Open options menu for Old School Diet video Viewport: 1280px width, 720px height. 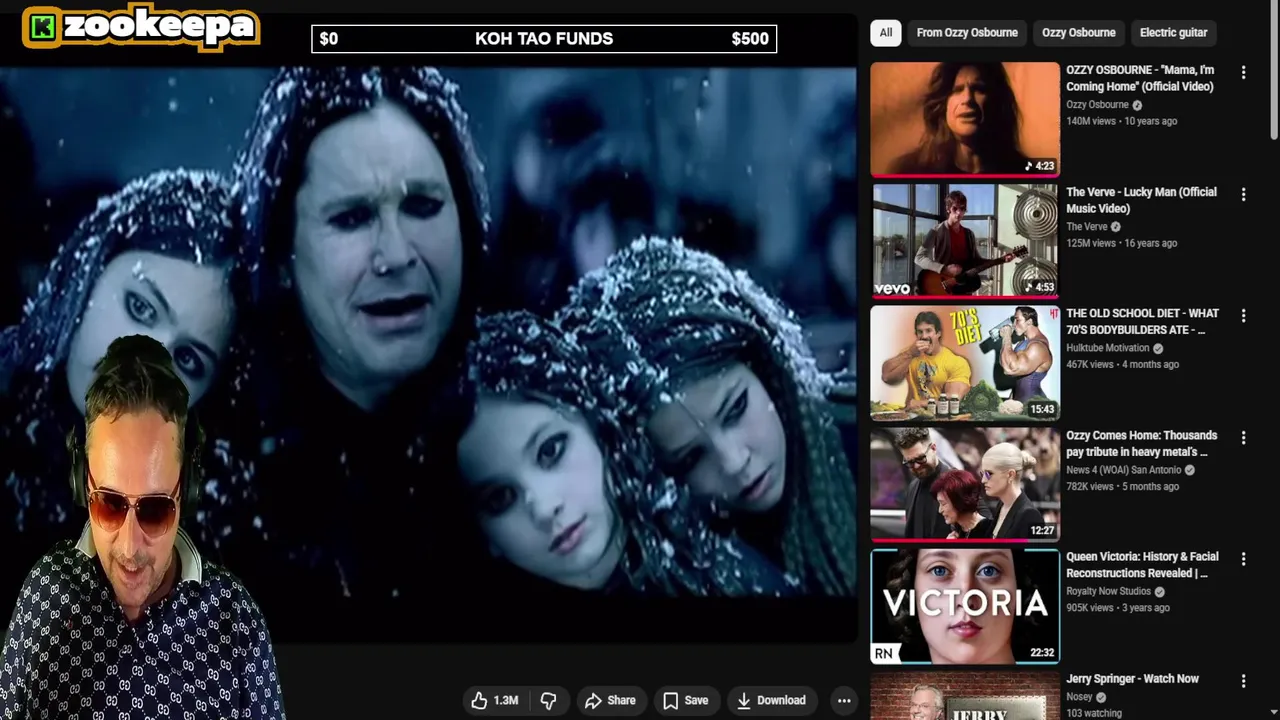[1243, 315]
